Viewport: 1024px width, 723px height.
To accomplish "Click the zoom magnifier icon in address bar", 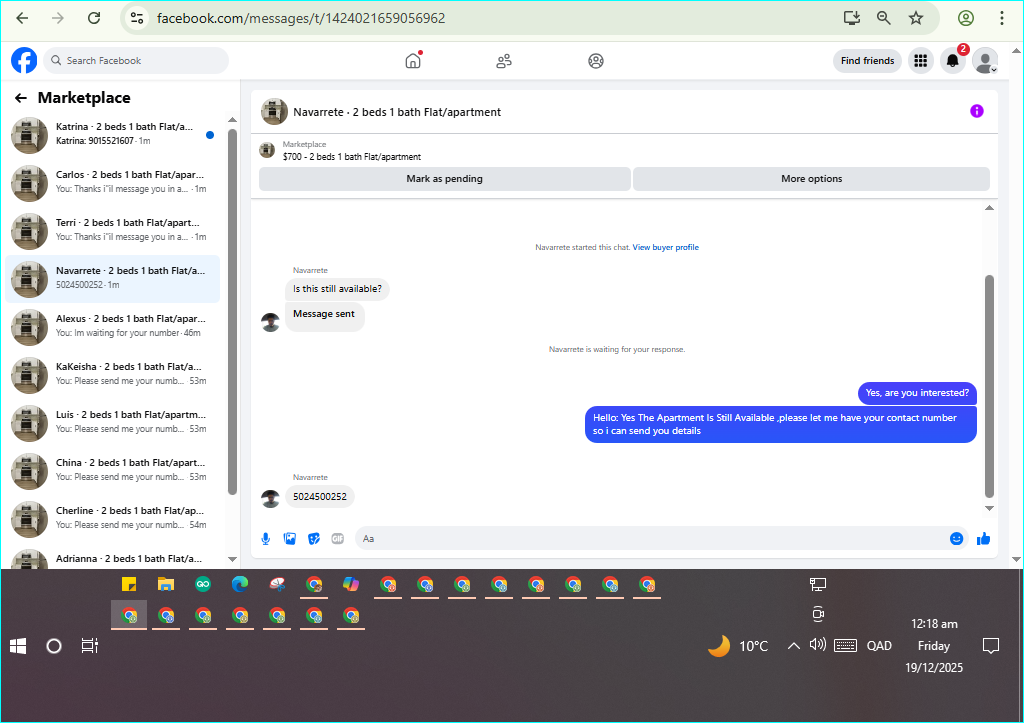I will (884, 18).
